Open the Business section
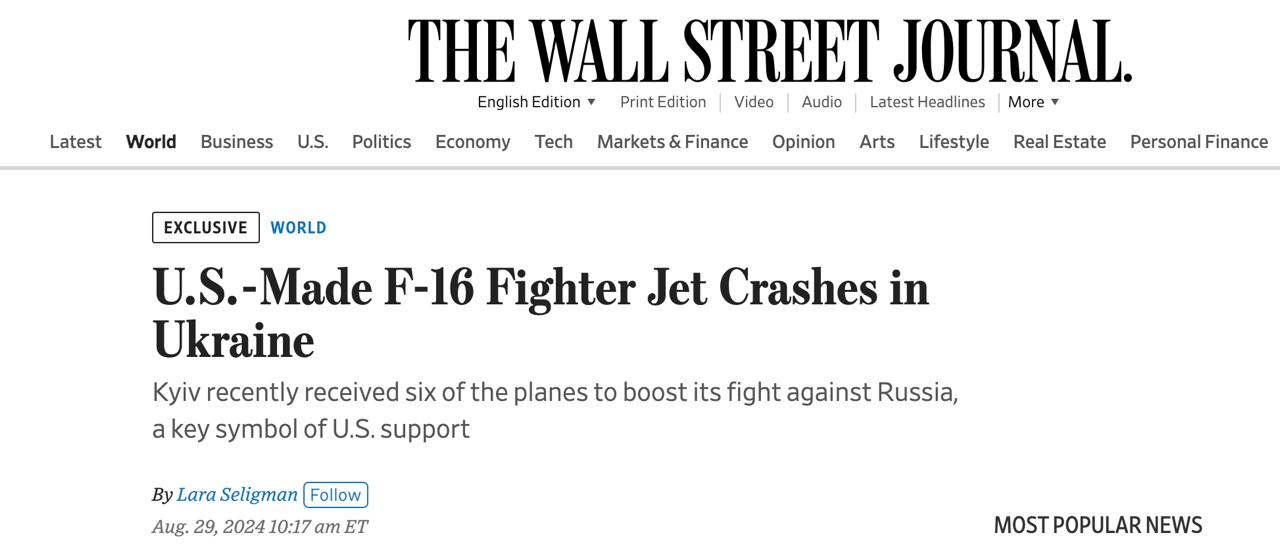The height and width of the screenshot is (547, 1280). tap(236, 142)
